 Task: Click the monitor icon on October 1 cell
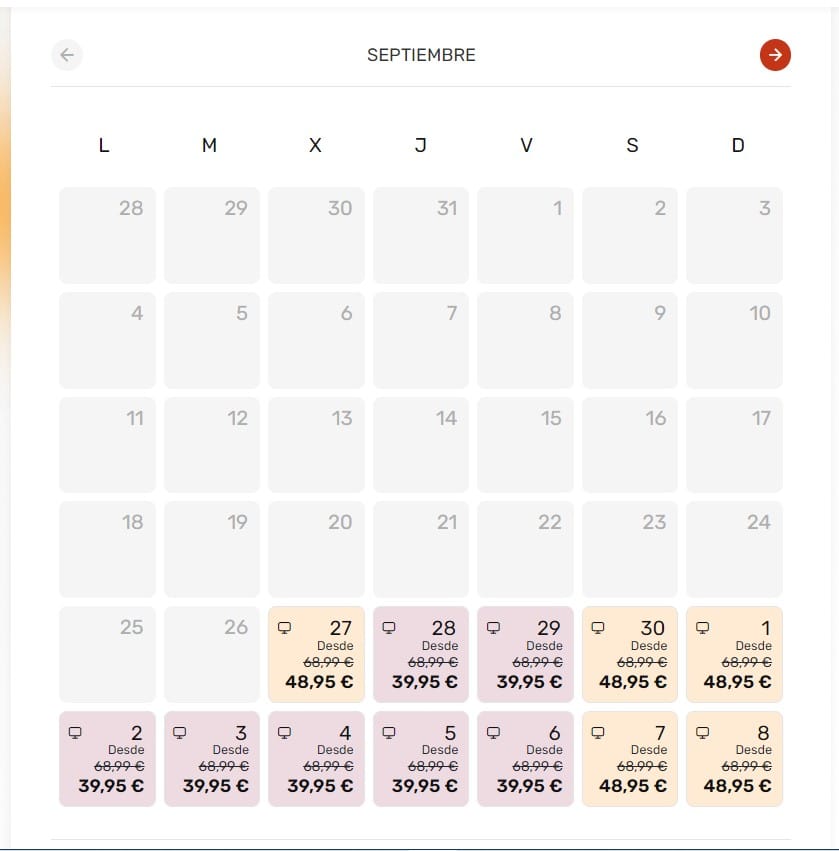702,628
